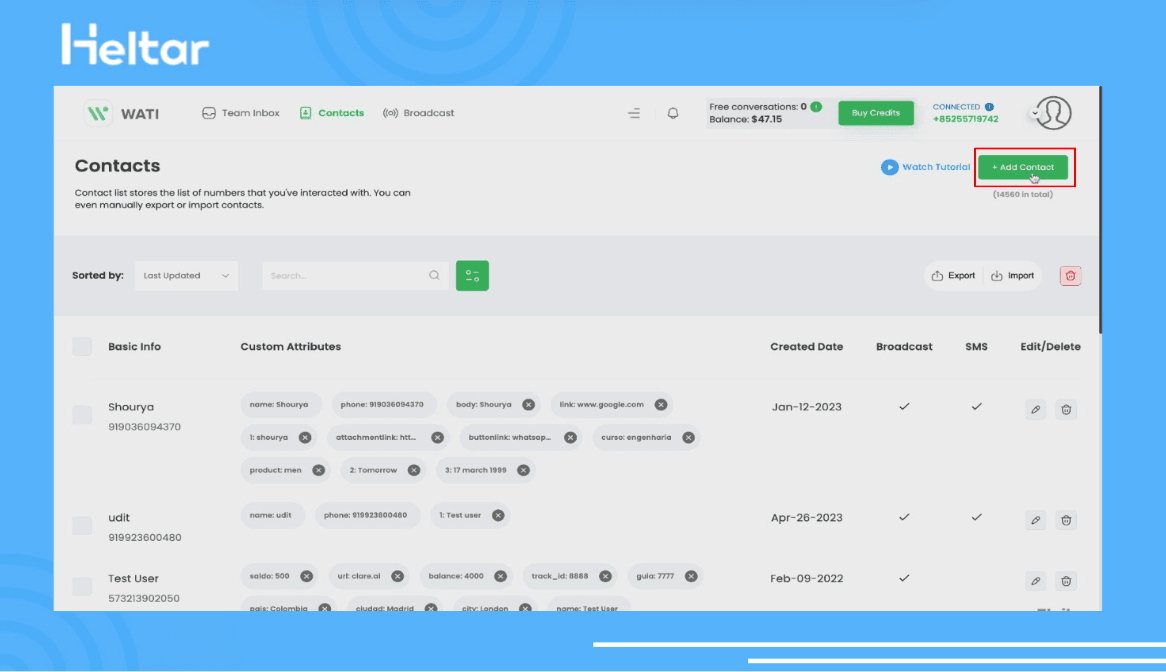Click the red trash icon in the toolbar
1166x672 pixels.
[x=1070, y=275]
